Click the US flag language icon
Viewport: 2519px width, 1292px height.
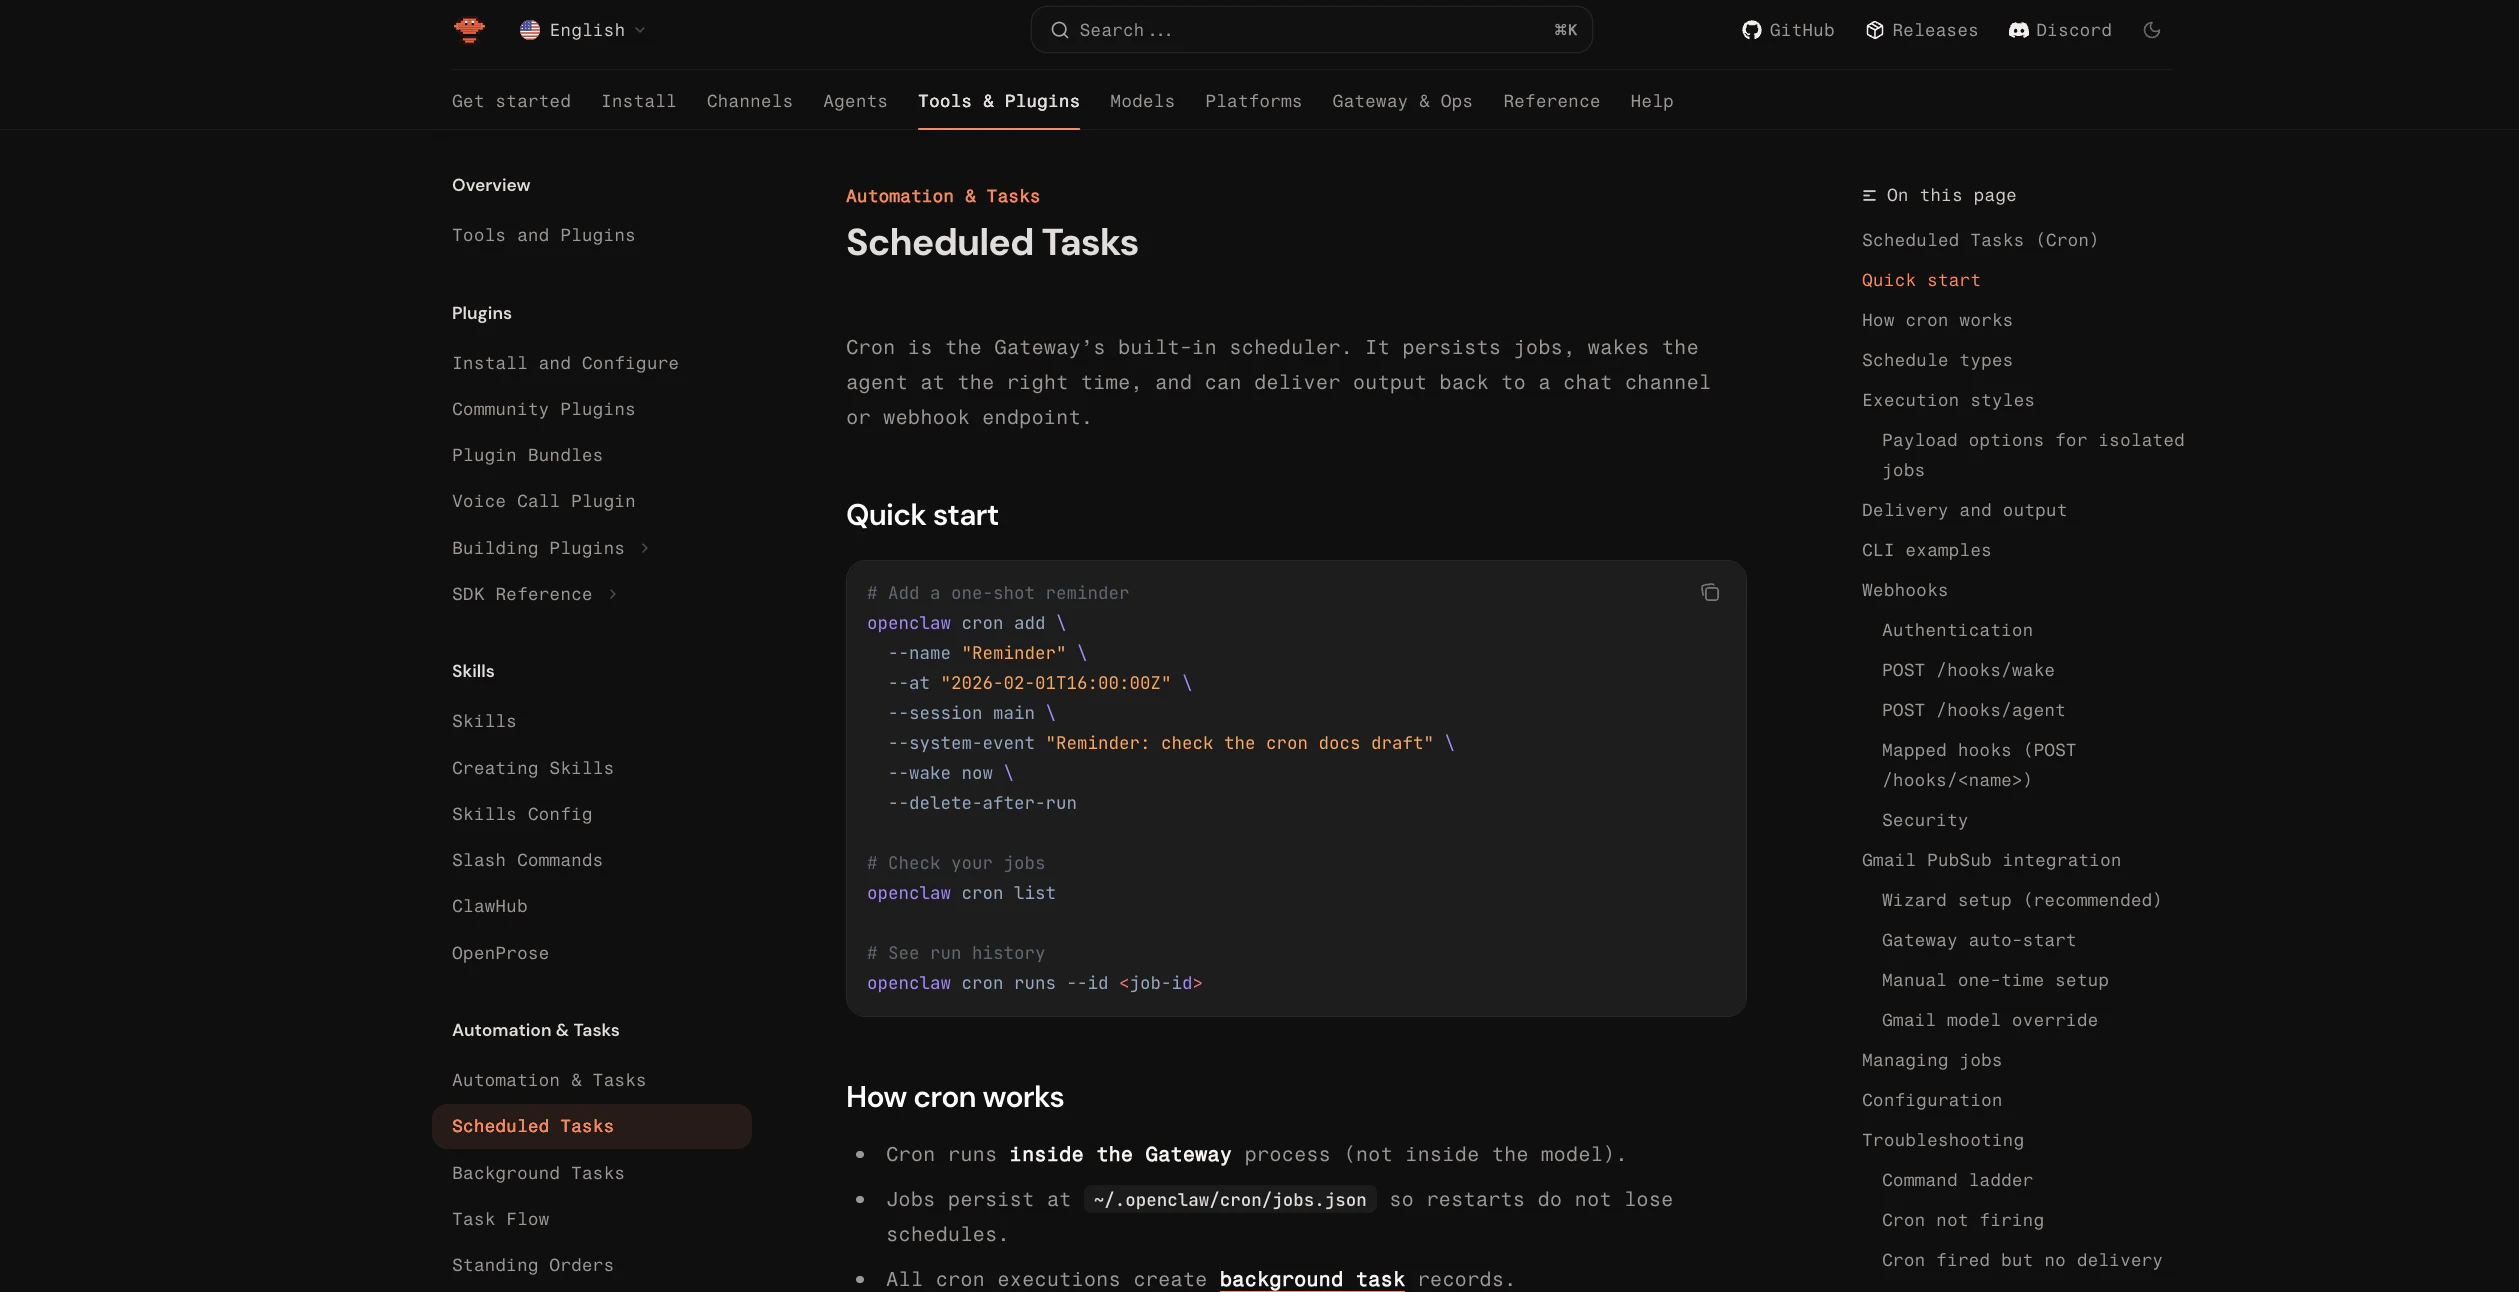click(x=530, y=30)
